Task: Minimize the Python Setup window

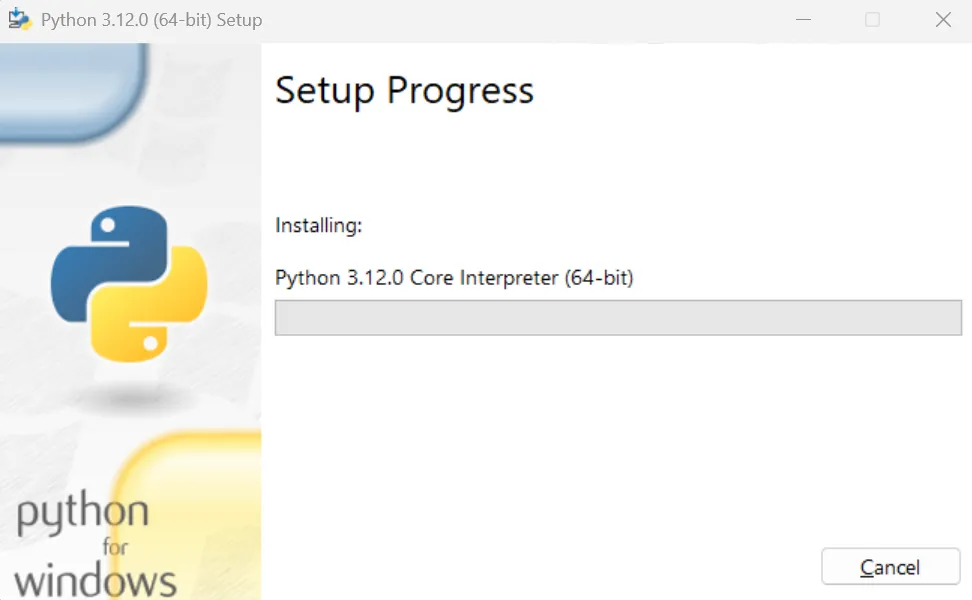Action: 802,20
